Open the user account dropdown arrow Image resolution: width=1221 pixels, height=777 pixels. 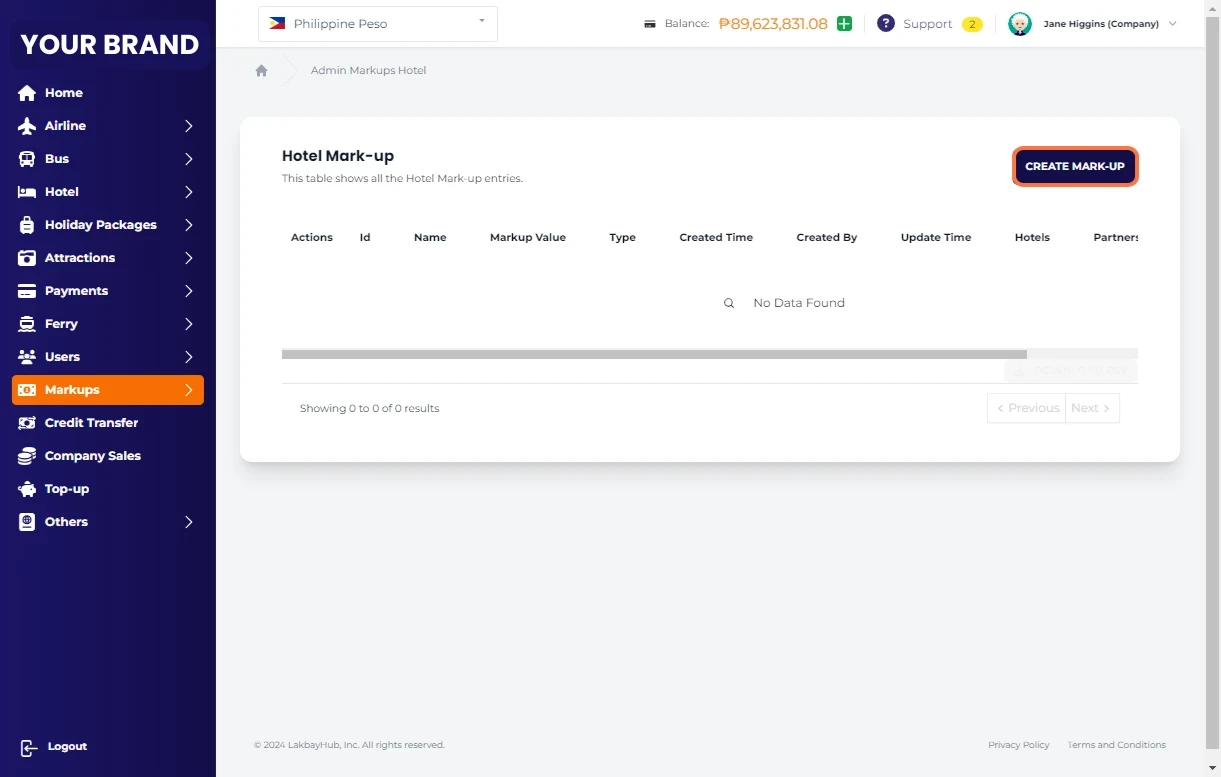click(1172, 24)
